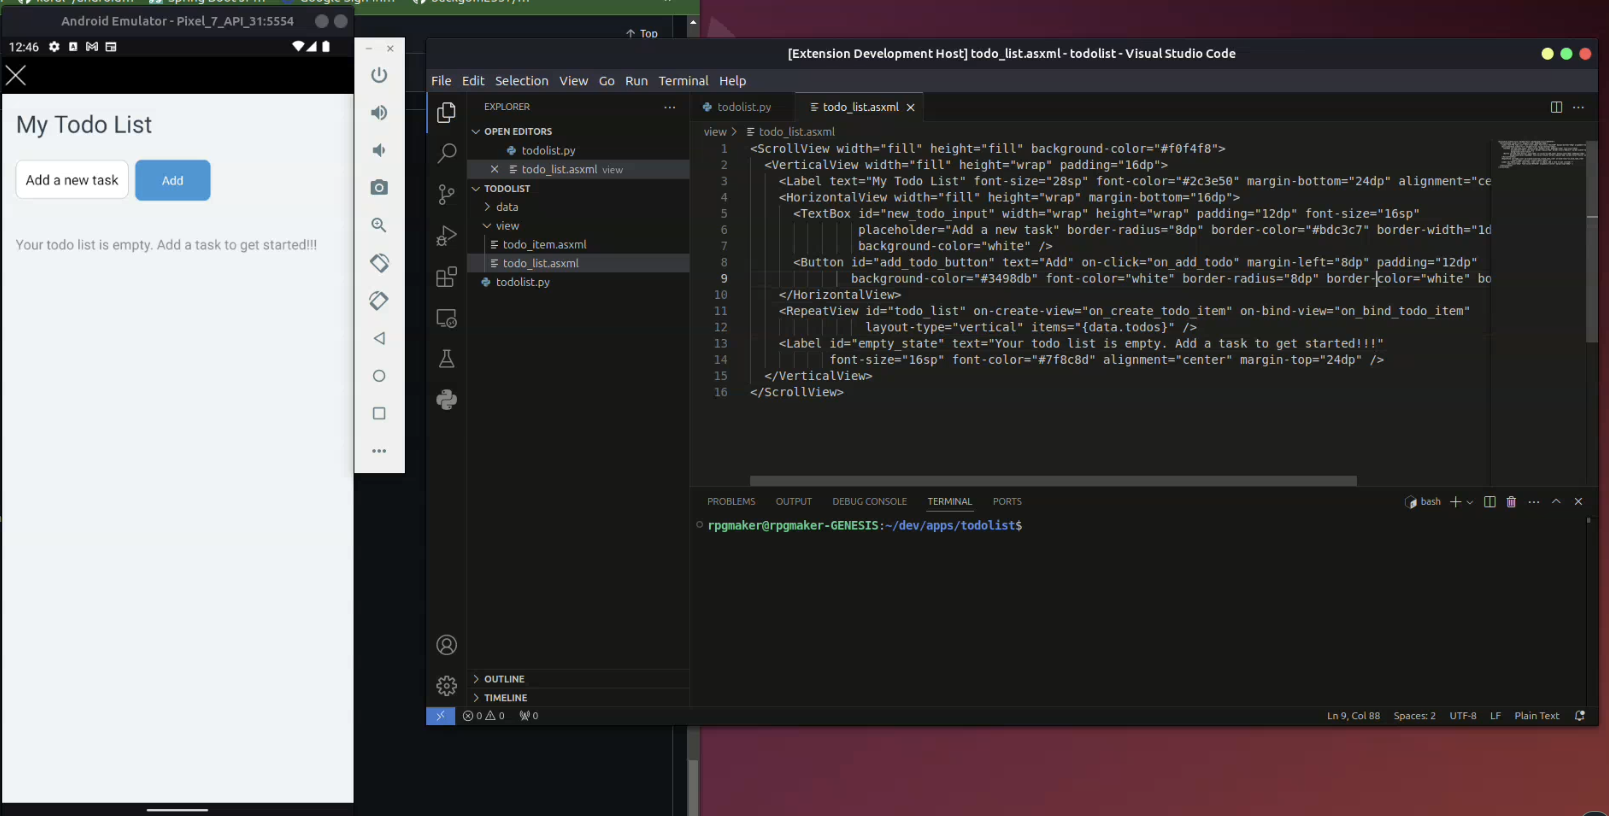Raise emulator volume with volume up icon

point(379,113)
